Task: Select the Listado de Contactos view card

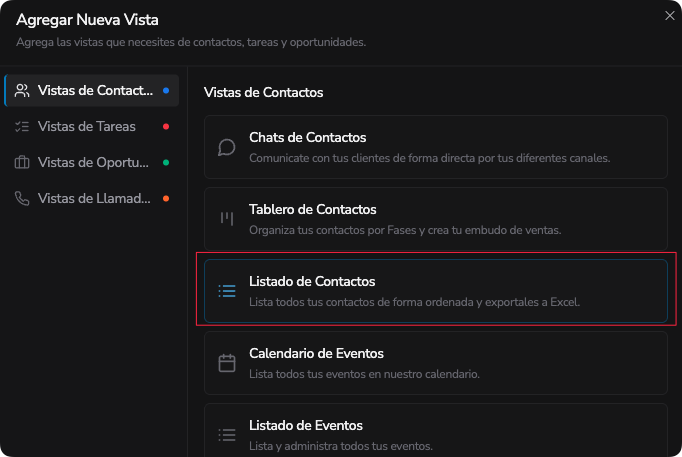Action: coord(436,291)
